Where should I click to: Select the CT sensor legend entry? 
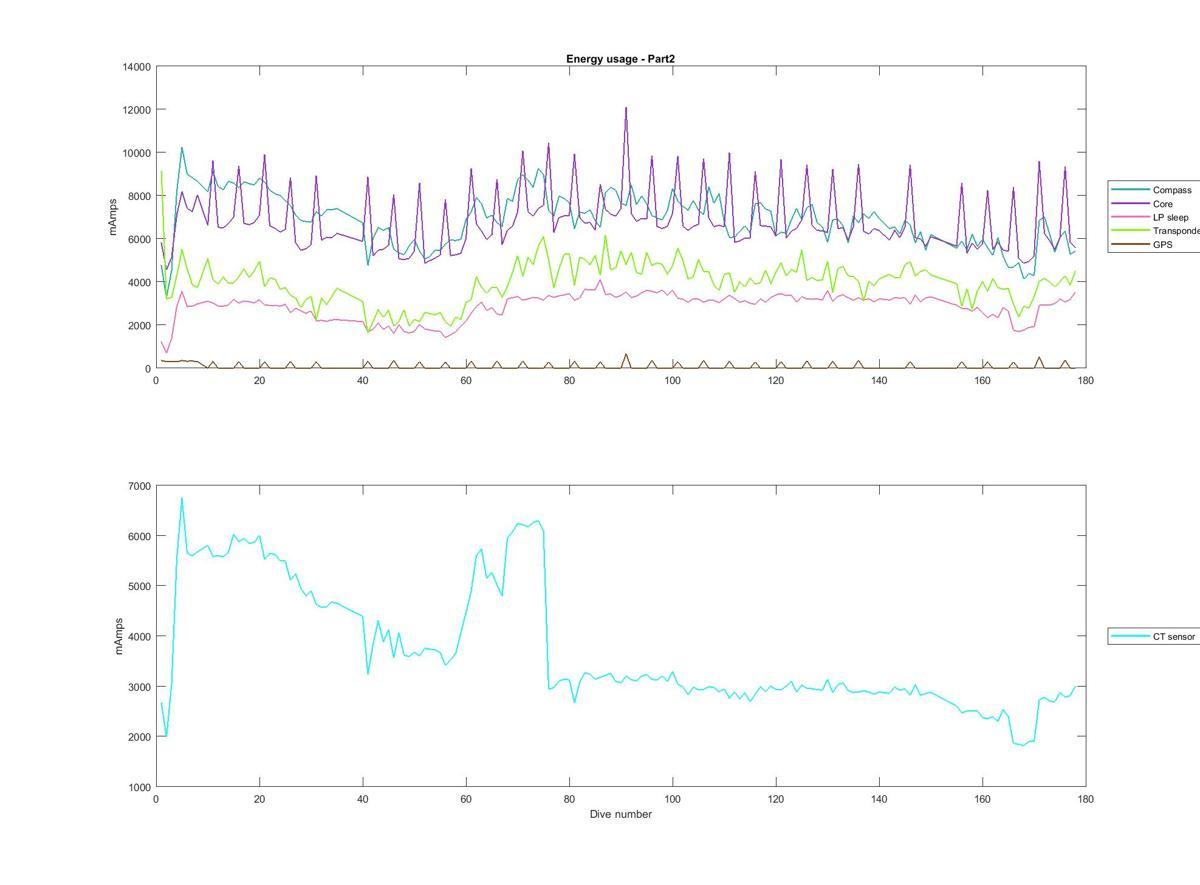(1153, 636)
